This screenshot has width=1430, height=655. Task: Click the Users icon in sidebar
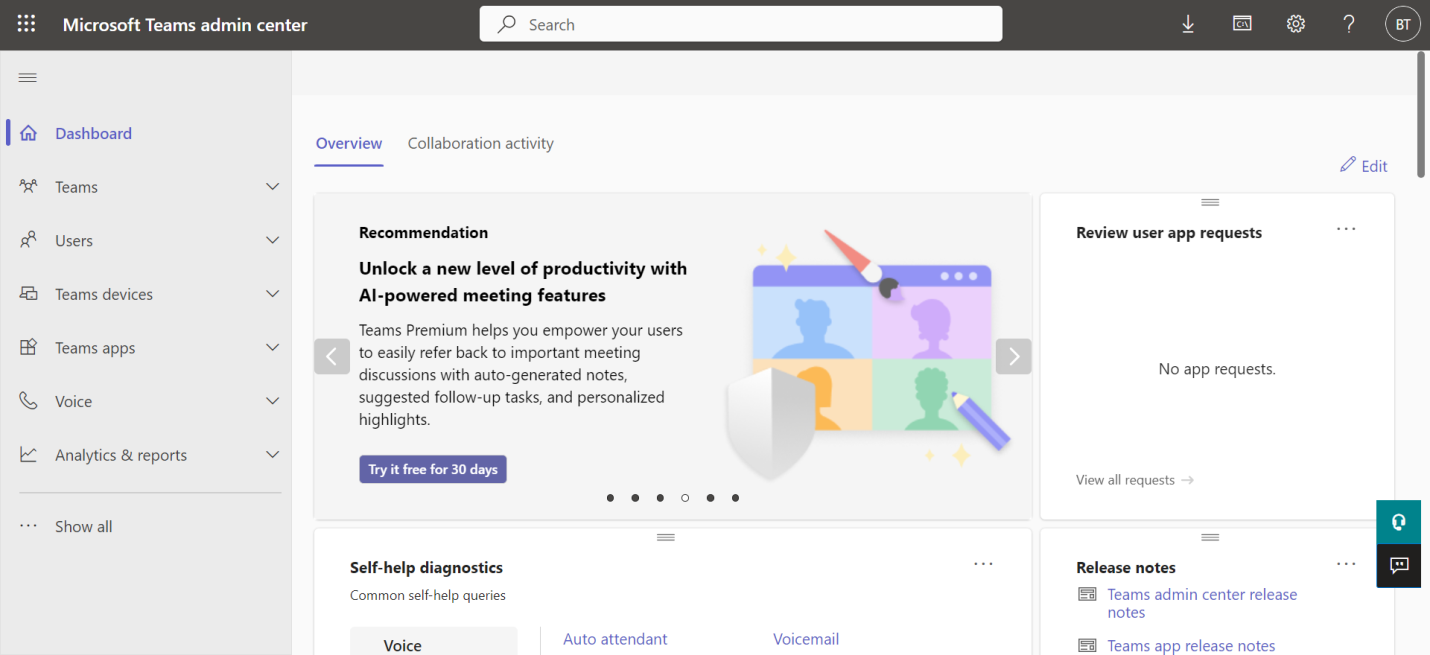pyautogui.click(x=28, y=240)
